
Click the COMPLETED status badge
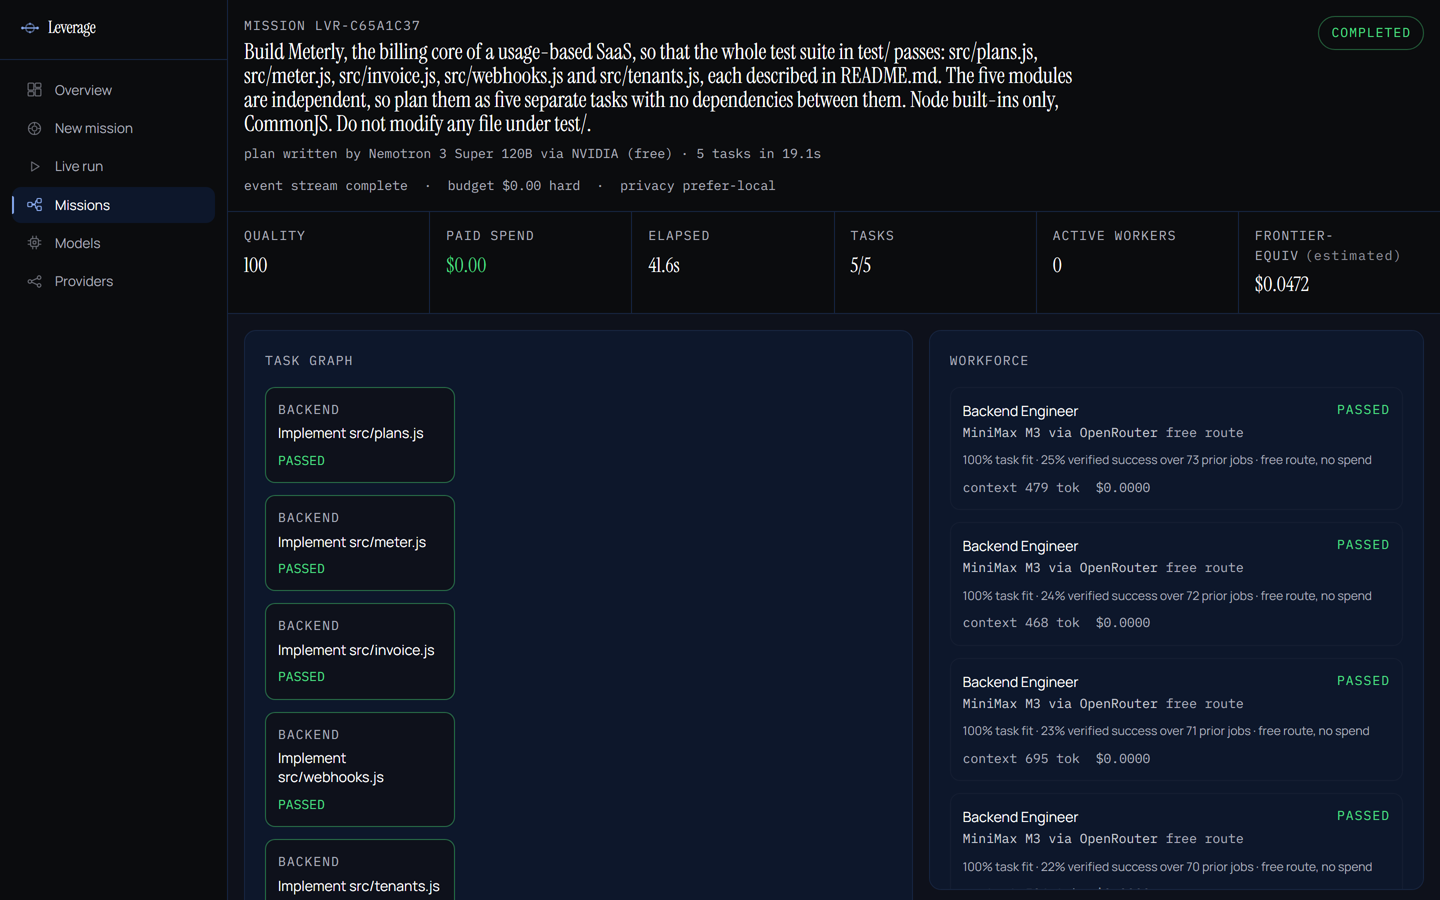pos(1370,33)
